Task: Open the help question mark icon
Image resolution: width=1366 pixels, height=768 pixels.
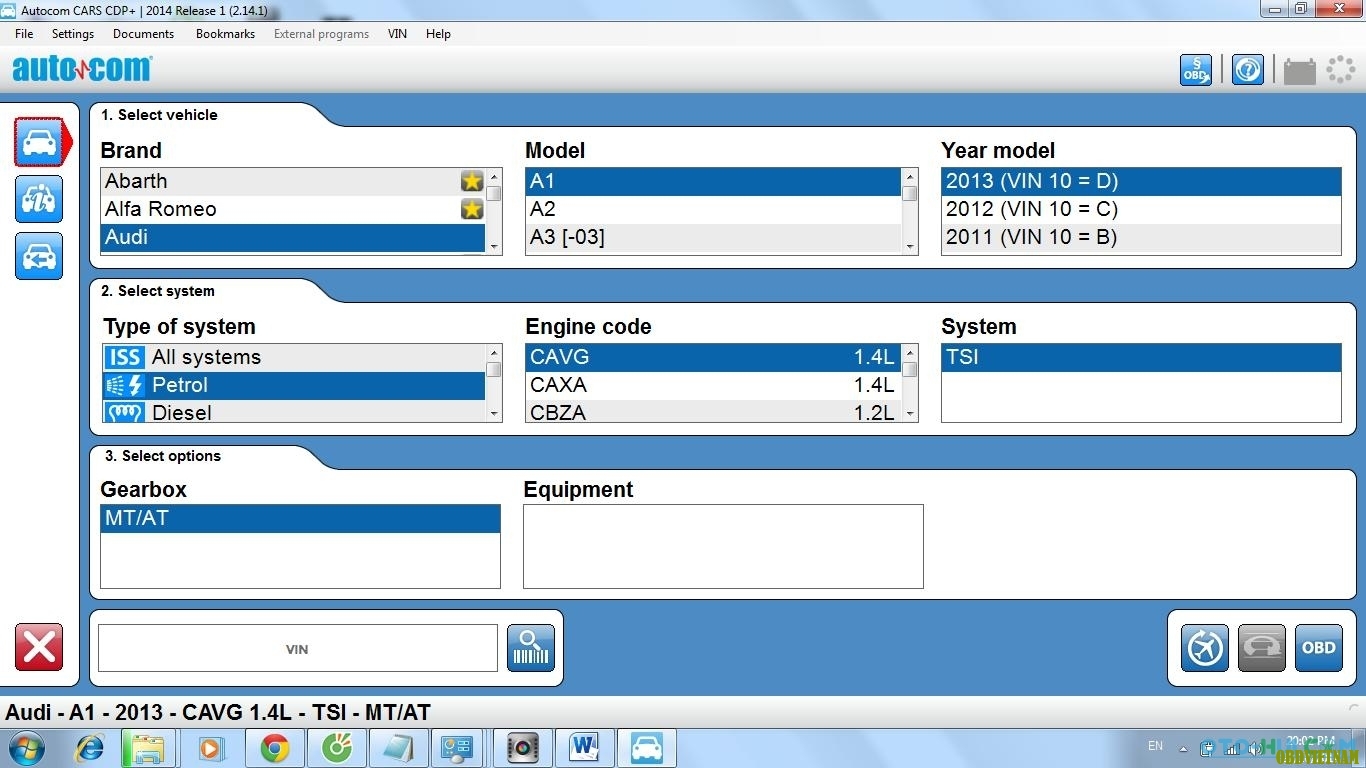Action: click(1248, 70)
